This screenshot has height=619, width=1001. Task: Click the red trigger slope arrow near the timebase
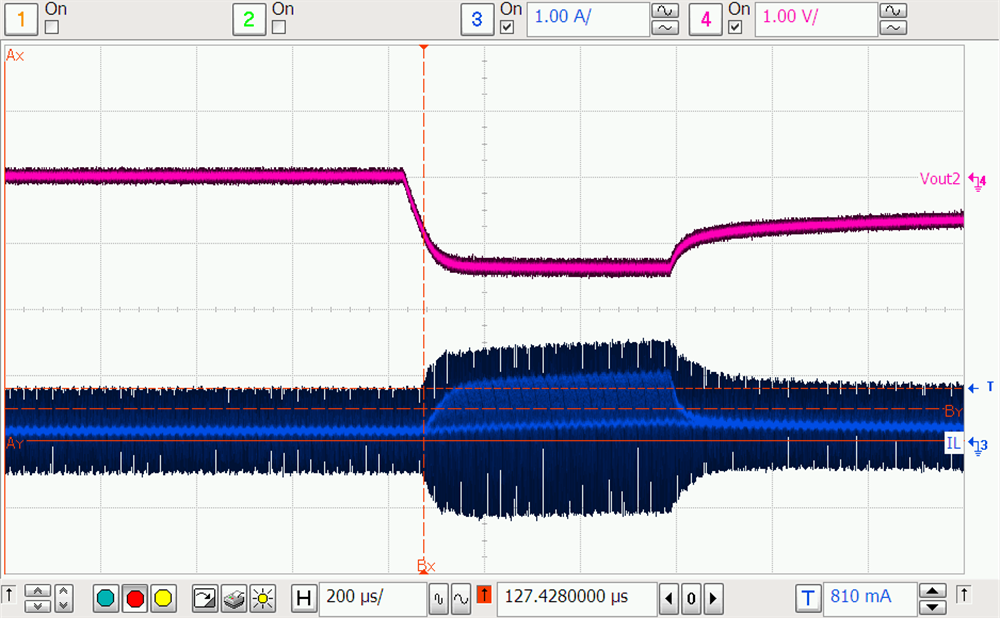(485, 593)
